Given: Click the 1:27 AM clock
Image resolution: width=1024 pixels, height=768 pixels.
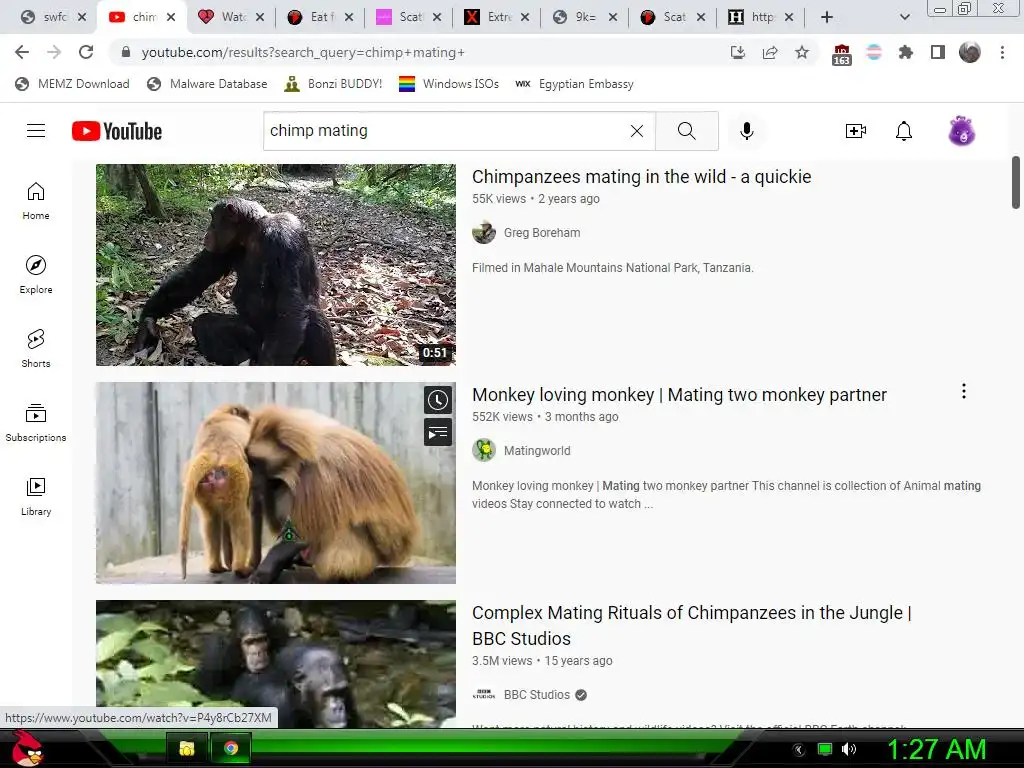Looking at the screenshot, I should click(x=936, y=749).
